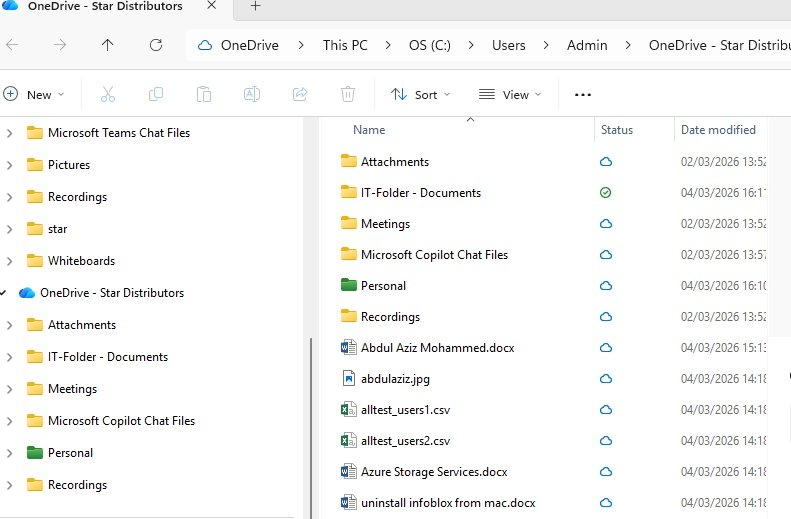This screenshot has width=791, height=519.
Task: Open the Sort dropdown menu
Action: click(420, 94)
